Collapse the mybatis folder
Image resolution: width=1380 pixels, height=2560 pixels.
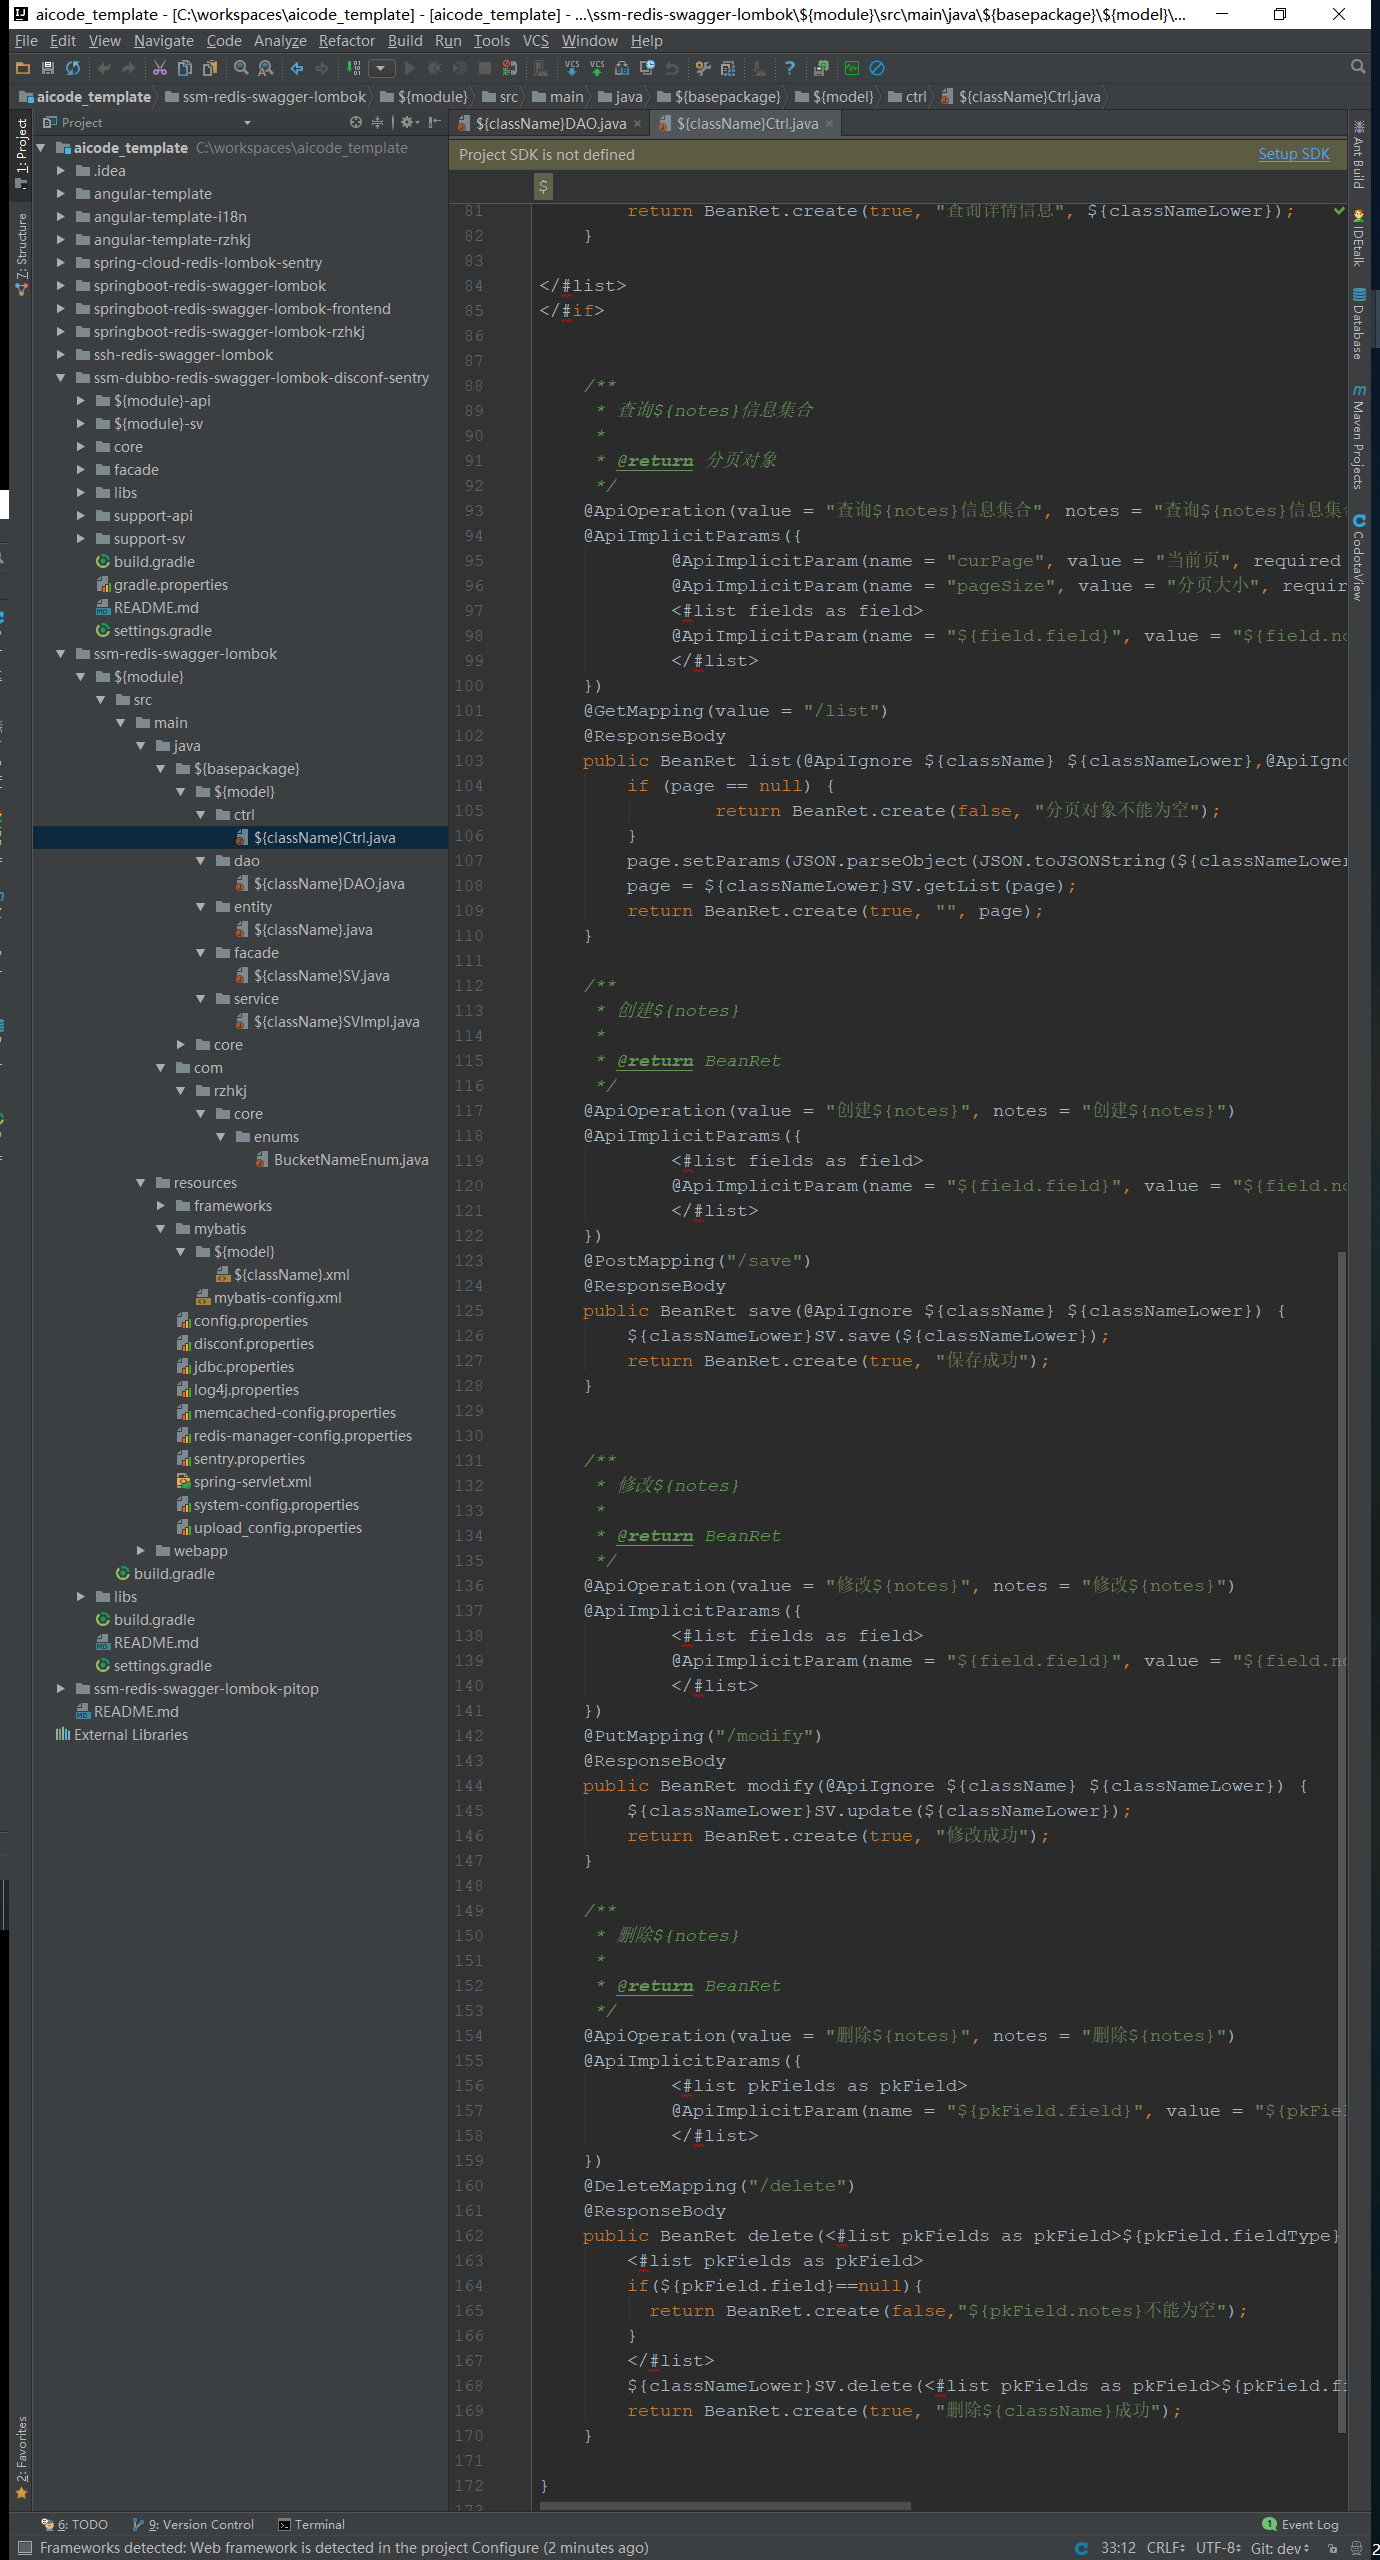tap(160, 1228)
